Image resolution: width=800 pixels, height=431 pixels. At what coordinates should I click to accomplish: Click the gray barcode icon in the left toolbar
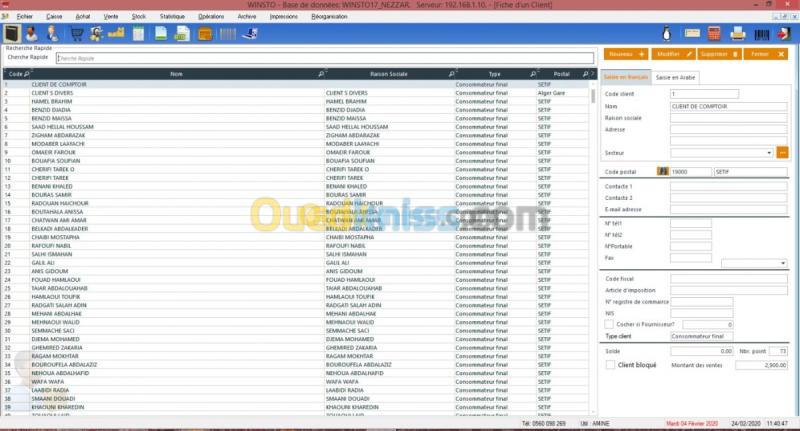228,34
